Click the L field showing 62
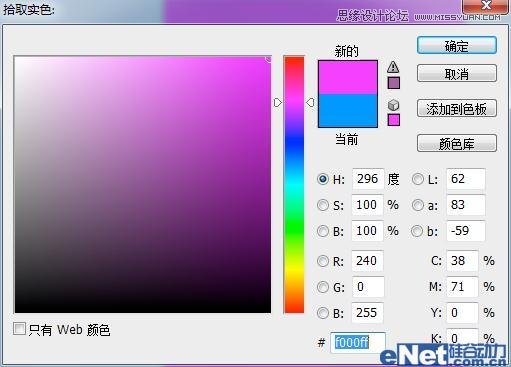 pyautogui.click(x=465, y=179)
